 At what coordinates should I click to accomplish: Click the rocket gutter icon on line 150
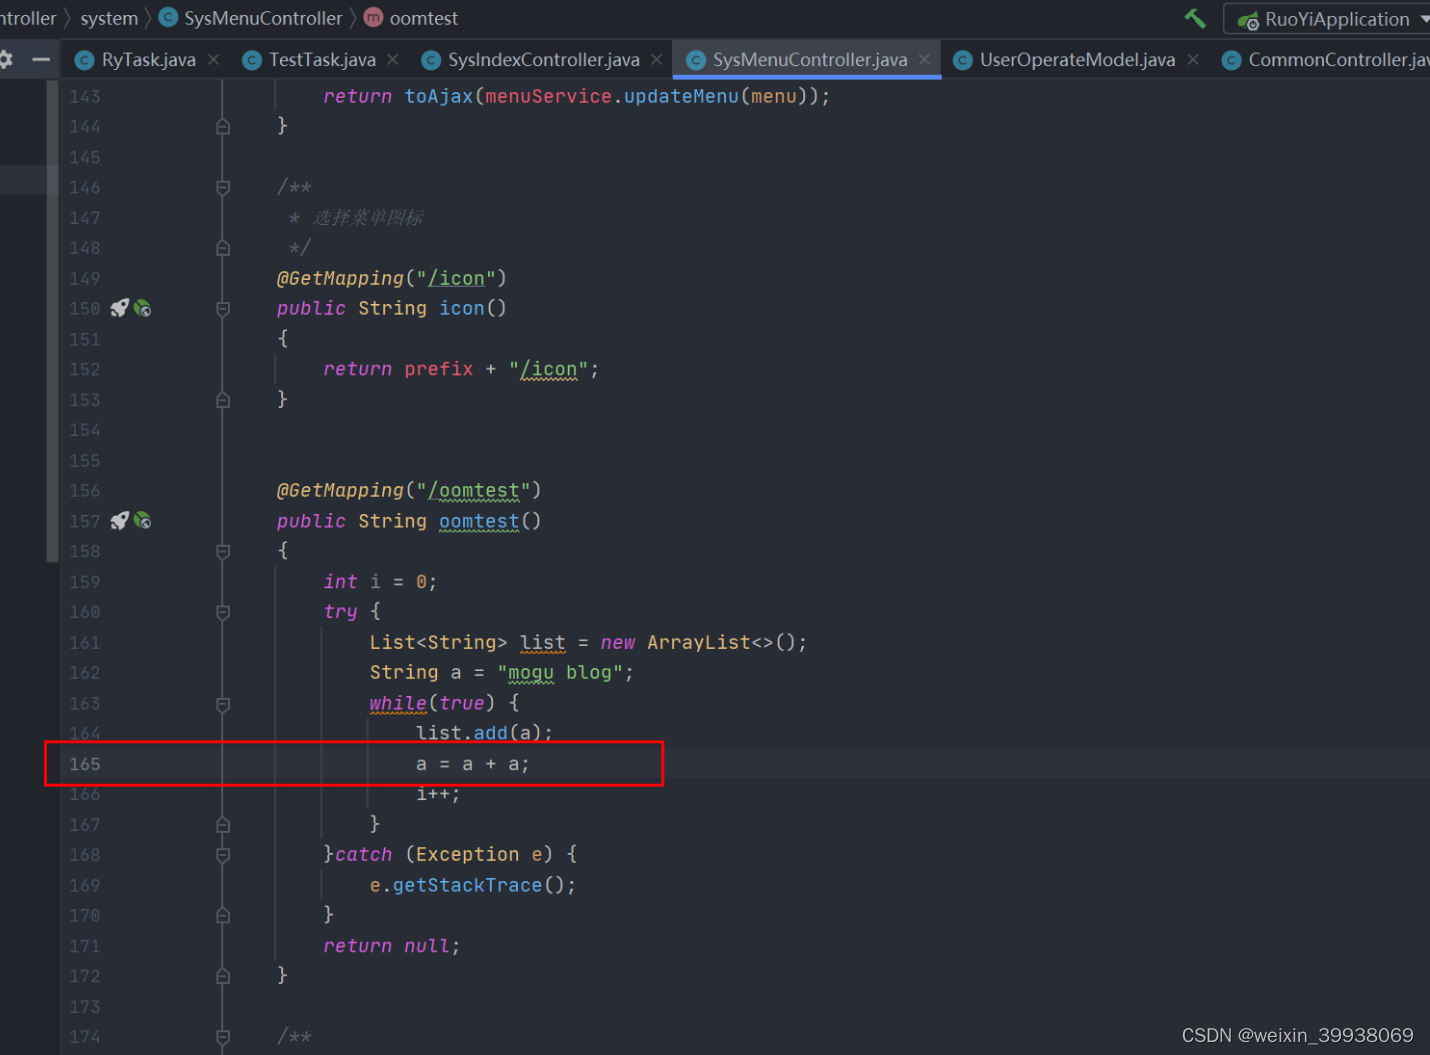(120, 308)
